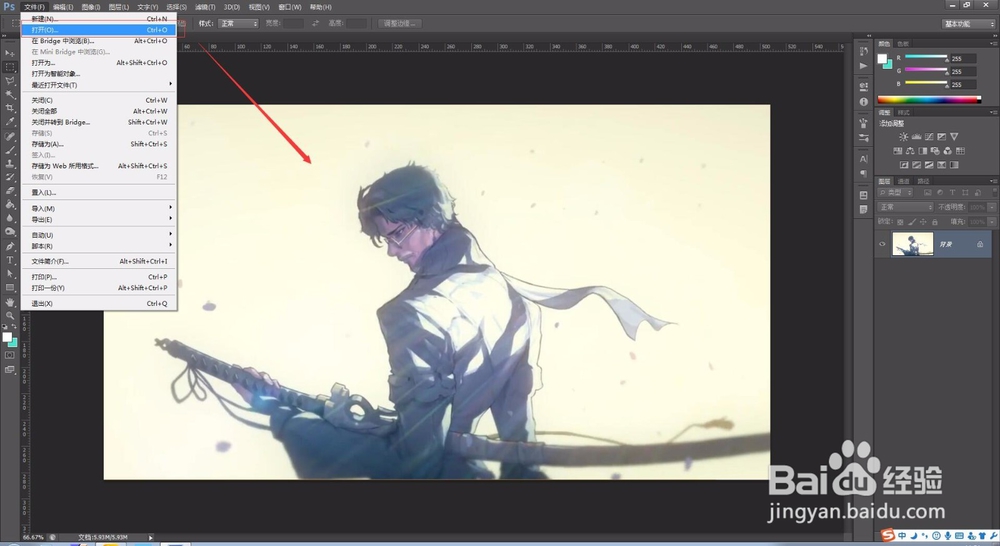Select the Clone Stamp tool

tap(10, 163)
